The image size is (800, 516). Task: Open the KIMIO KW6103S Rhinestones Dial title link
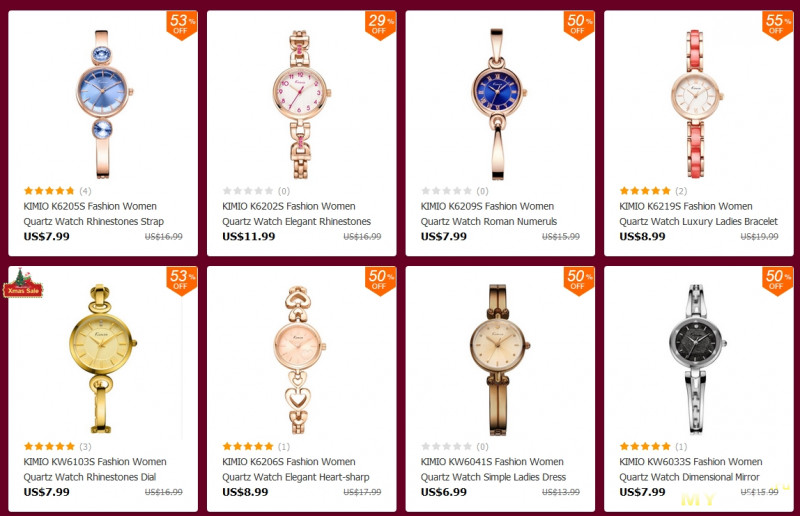click(x=95, y=470)
